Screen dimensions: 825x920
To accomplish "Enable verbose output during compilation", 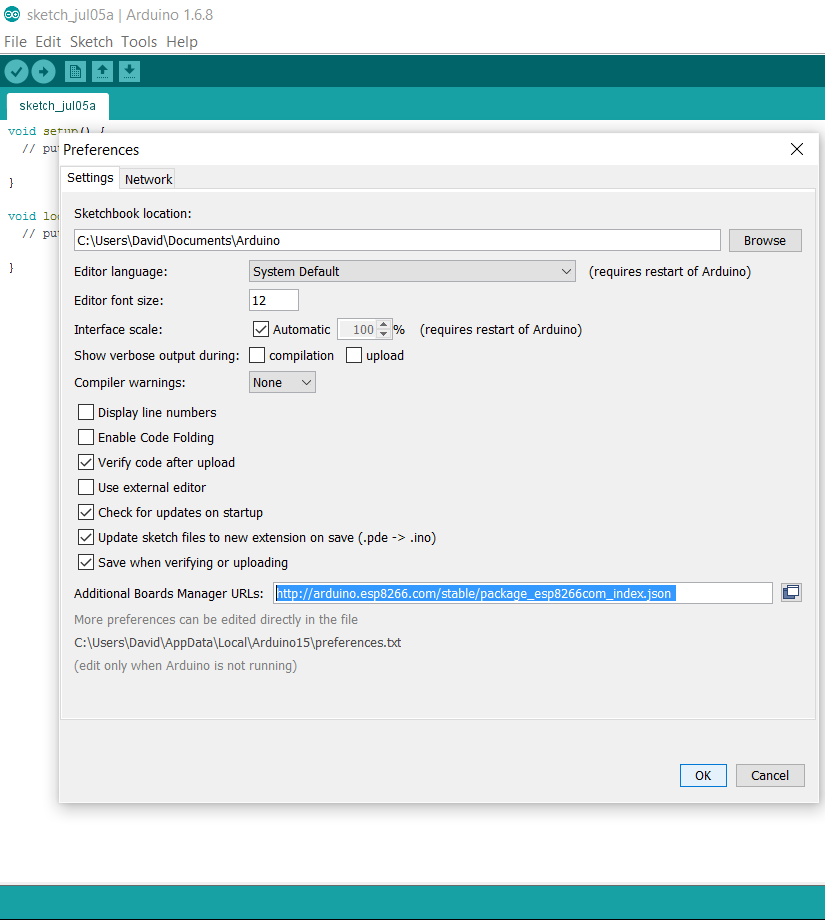I will pyautogui.click(x=257, y=355).
